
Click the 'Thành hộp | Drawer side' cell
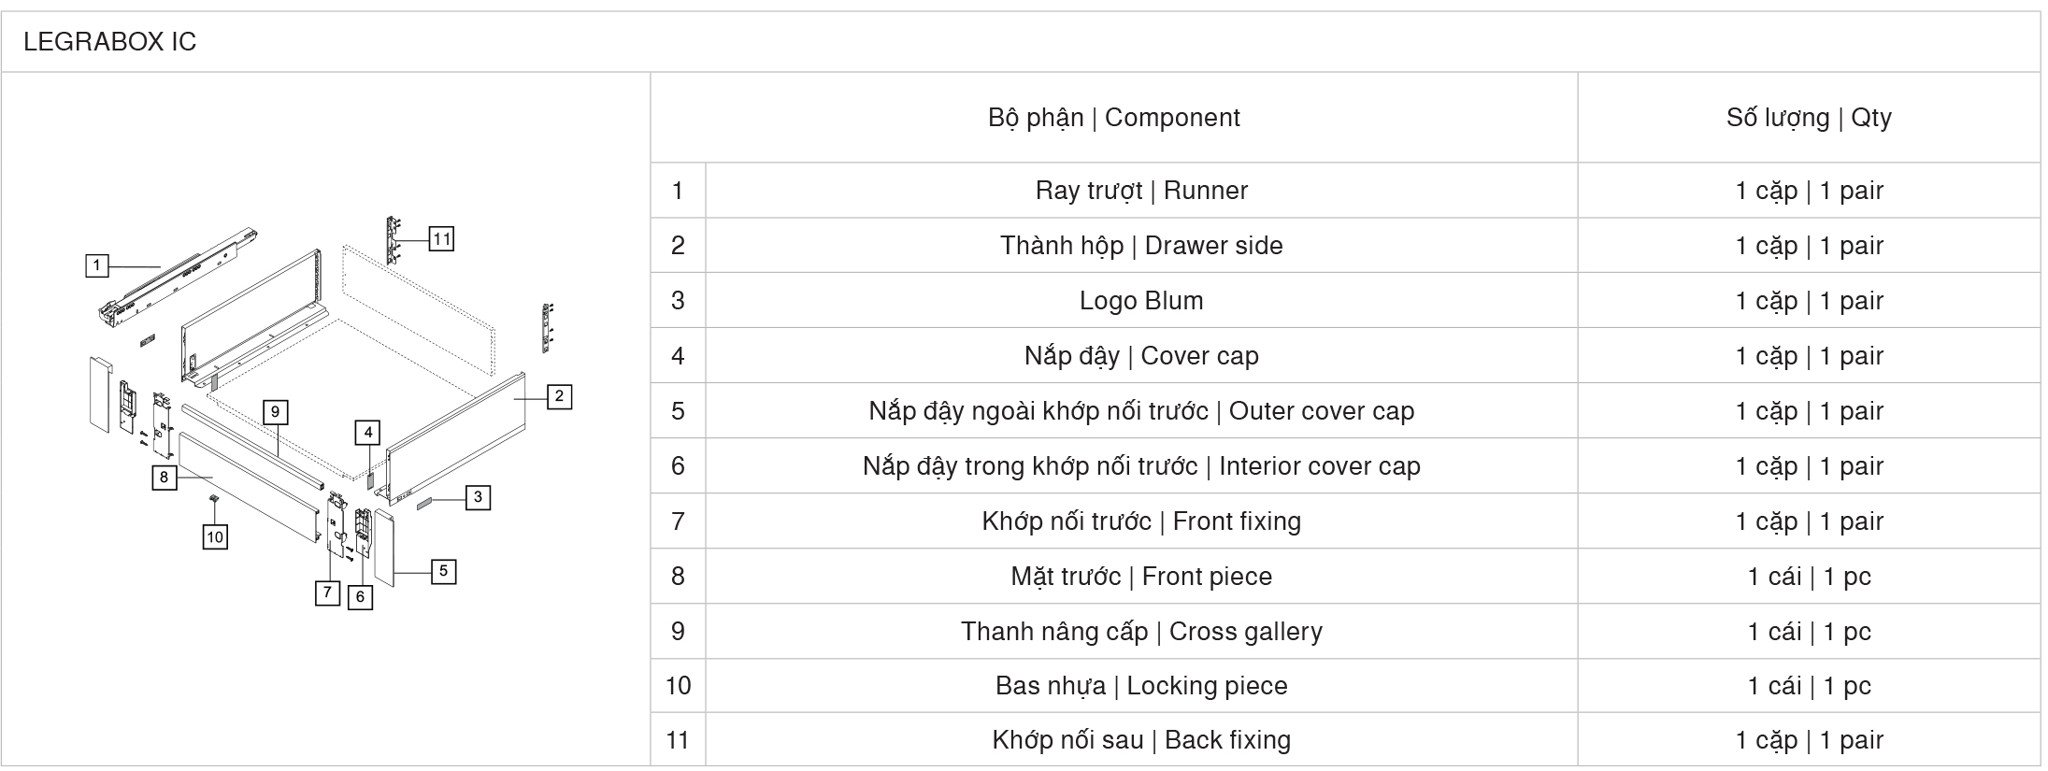tap(1141, 246)
